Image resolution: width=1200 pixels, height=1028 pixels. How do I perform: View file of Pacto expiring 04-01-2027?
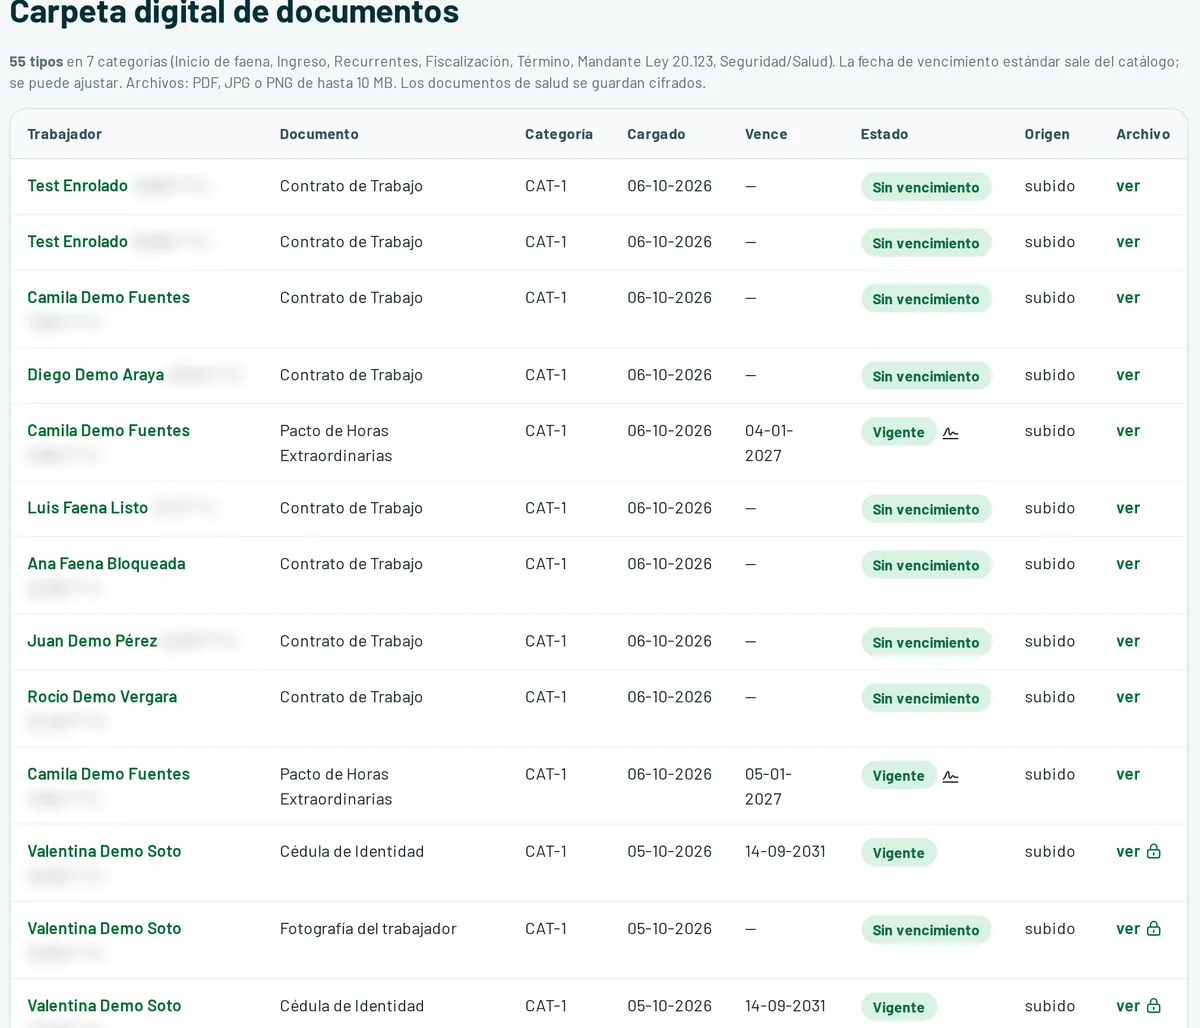pyautogui.click(x=1128, y=431)
